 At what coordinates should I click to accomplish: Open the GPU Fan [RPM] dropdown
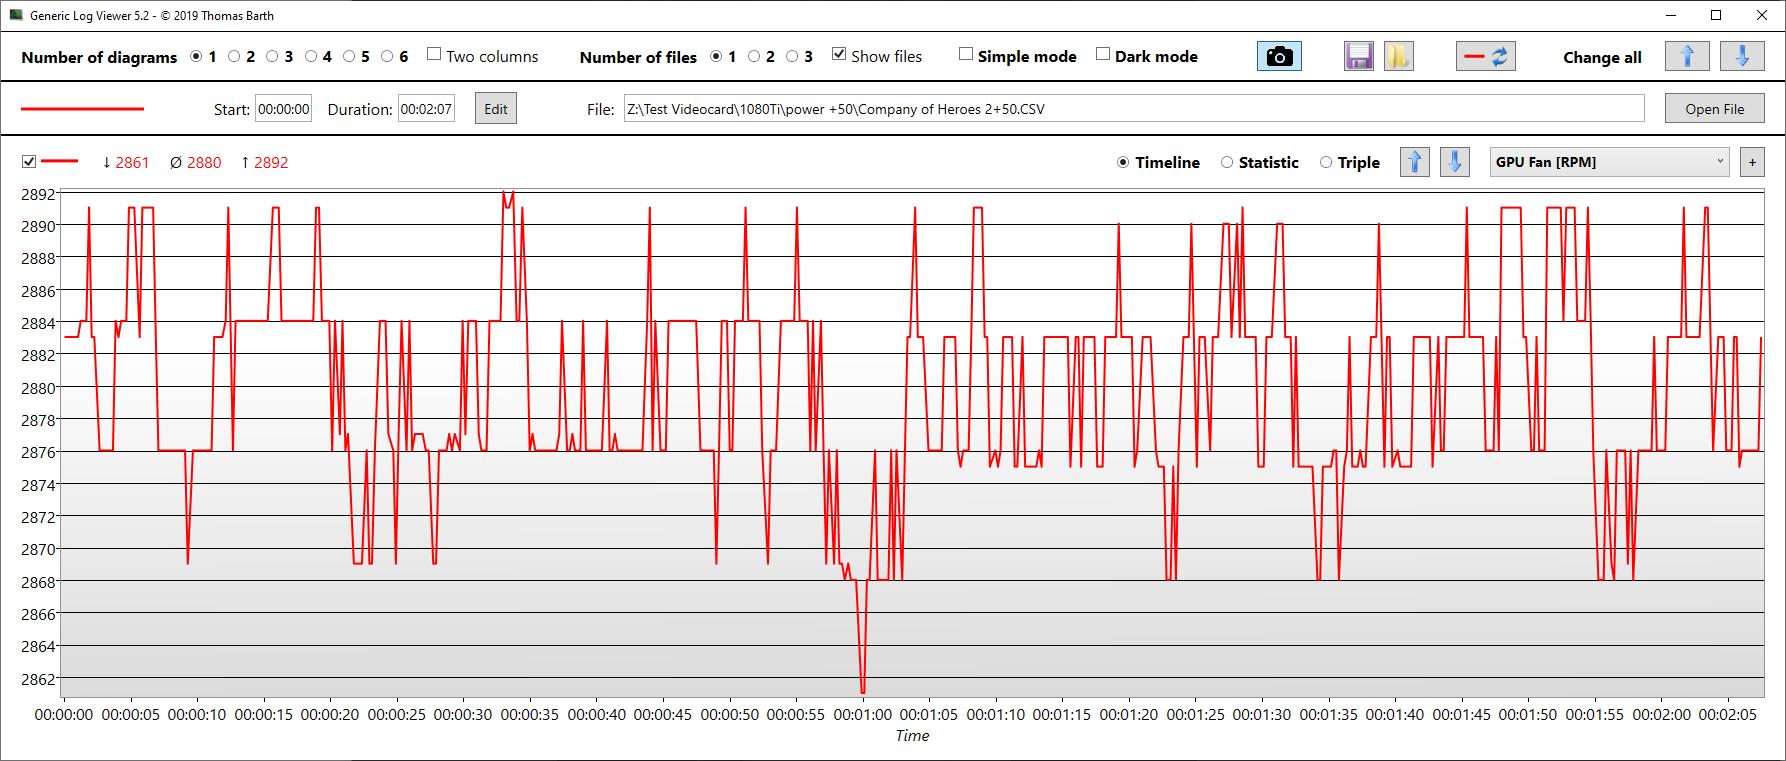[1610, 162]
